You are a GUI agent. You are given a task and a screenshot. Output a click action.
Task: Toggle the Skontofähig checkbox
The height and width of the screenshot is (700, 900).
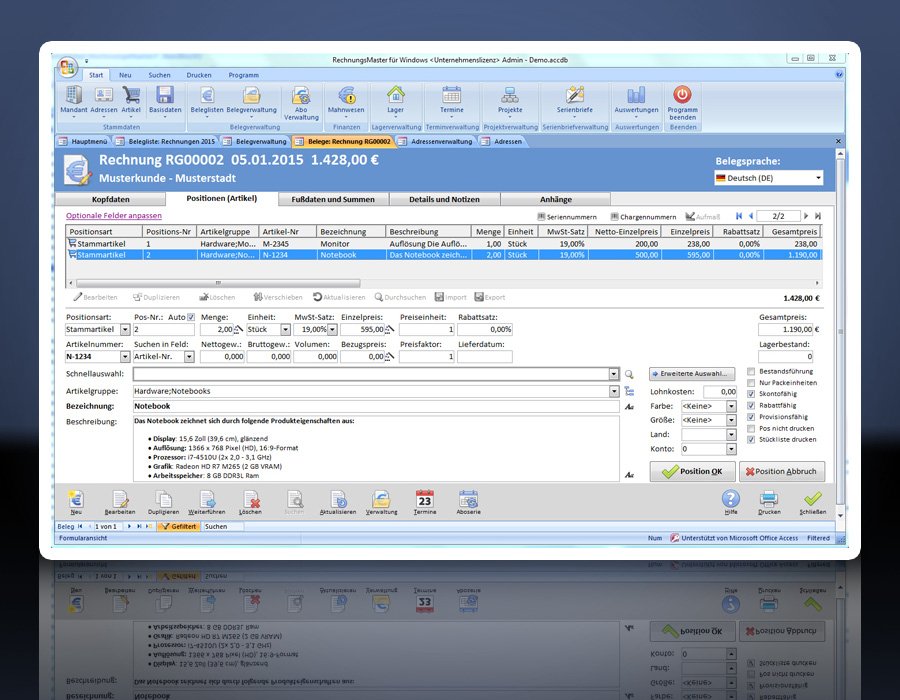(751, 394)
